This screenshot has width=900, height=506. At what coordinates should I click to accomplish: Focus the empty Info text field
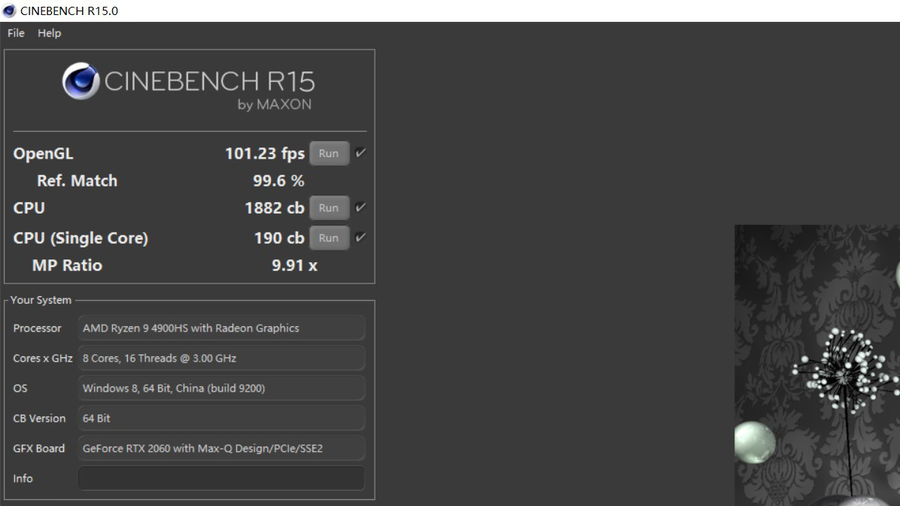click(x=221, y=478)
